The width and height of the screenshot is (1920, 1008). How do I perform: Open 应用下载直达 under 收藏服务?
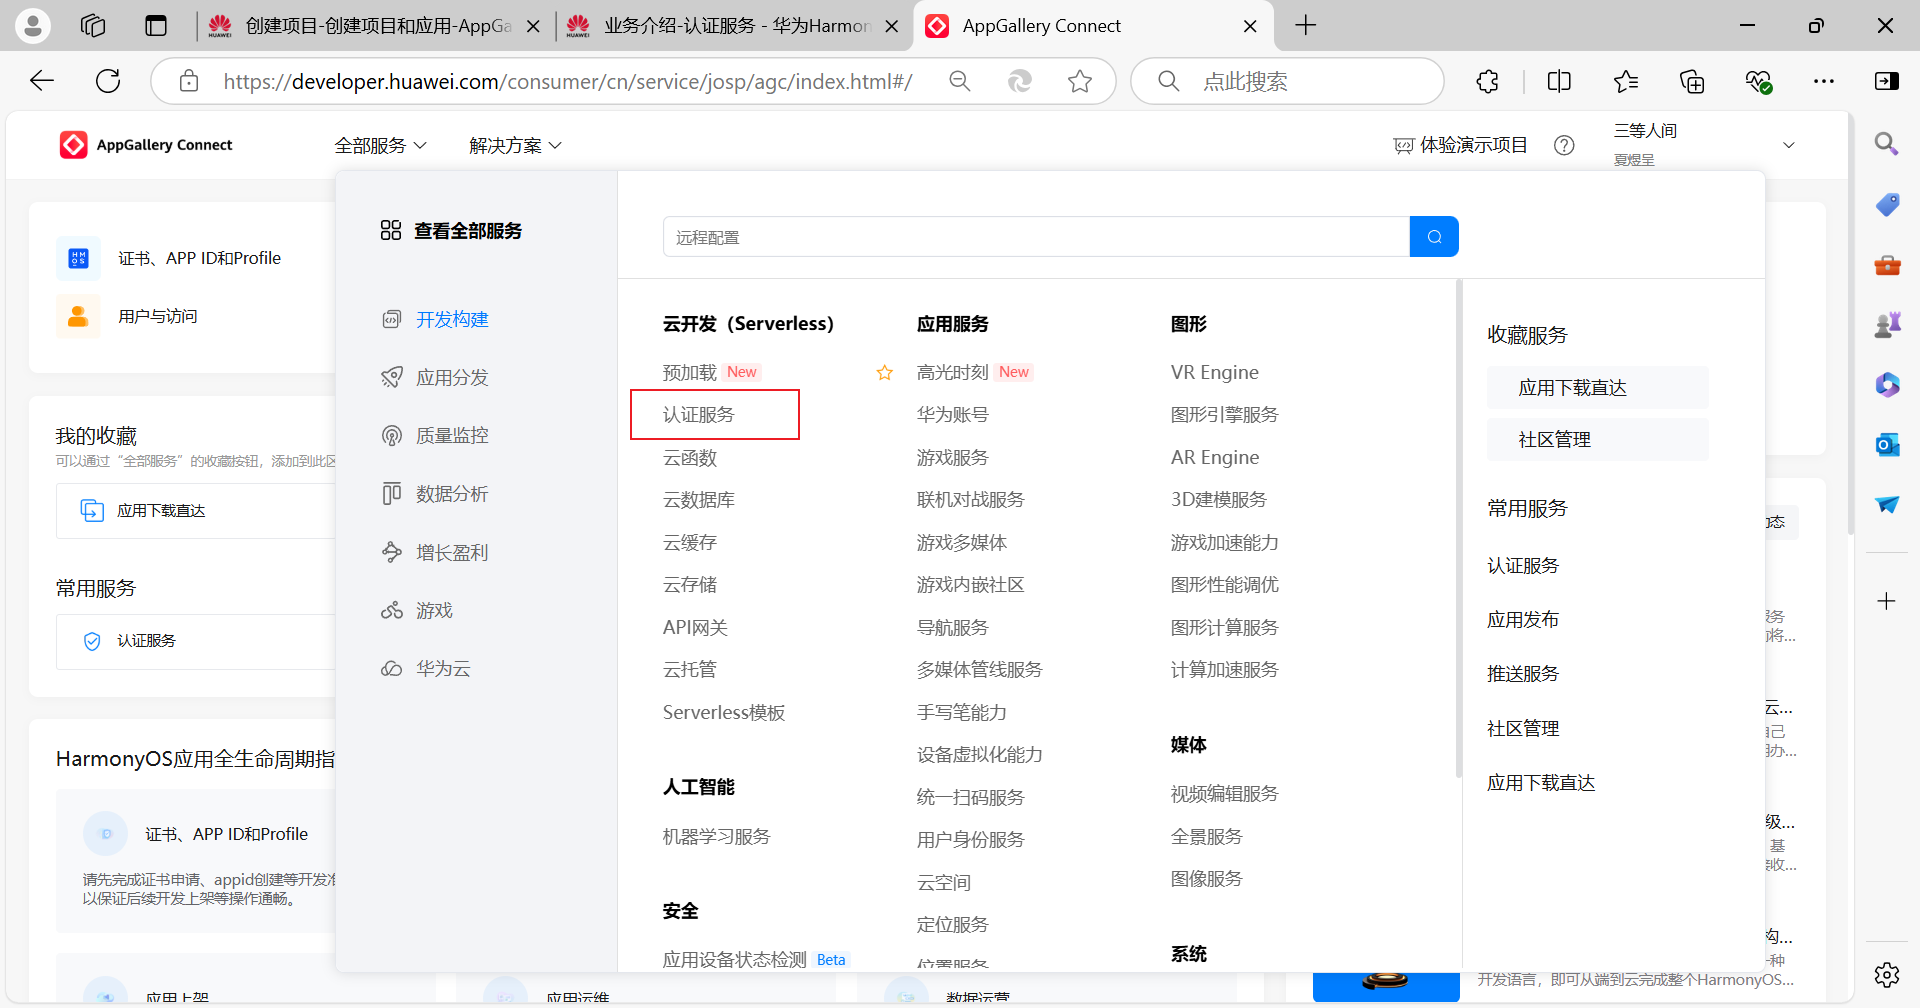[x=1598, y=388]
